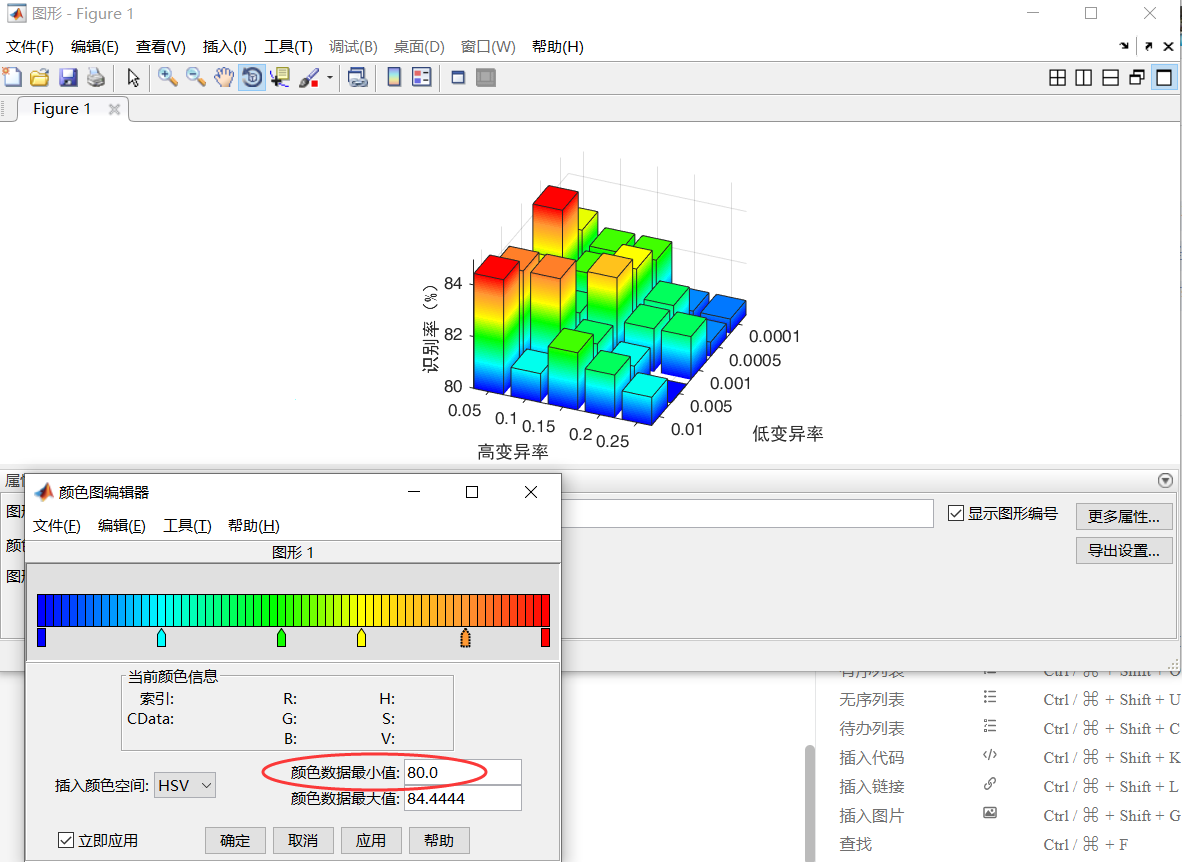Select the Data Cursor tool
The width and height of the screenshot is (1182, 862).
tap(280, 78)
